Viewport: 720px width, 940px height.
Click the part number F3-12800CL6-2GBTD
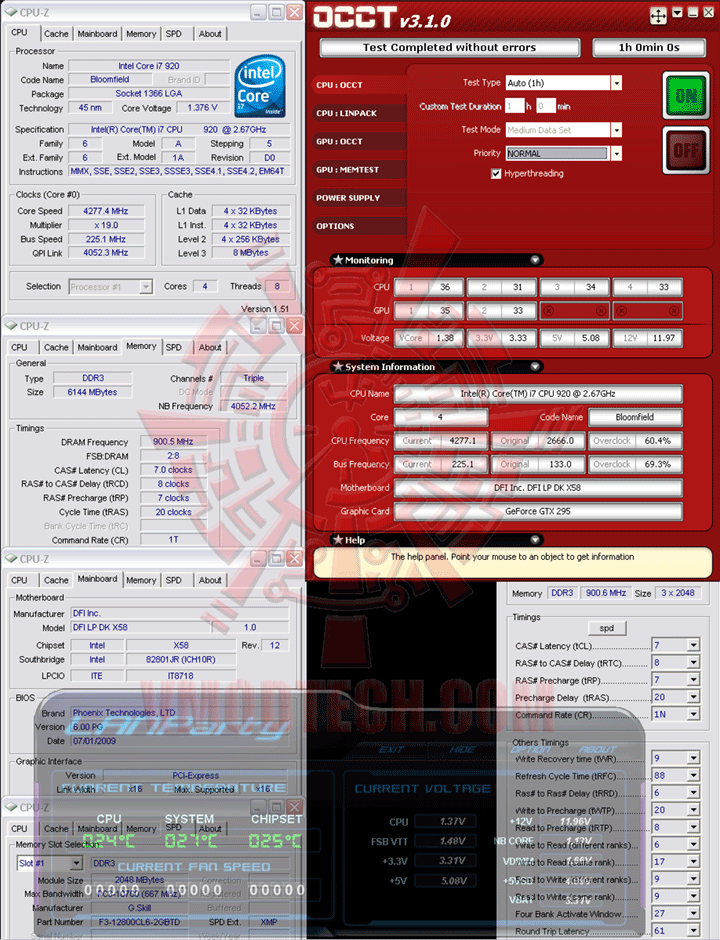click(139, 922)
